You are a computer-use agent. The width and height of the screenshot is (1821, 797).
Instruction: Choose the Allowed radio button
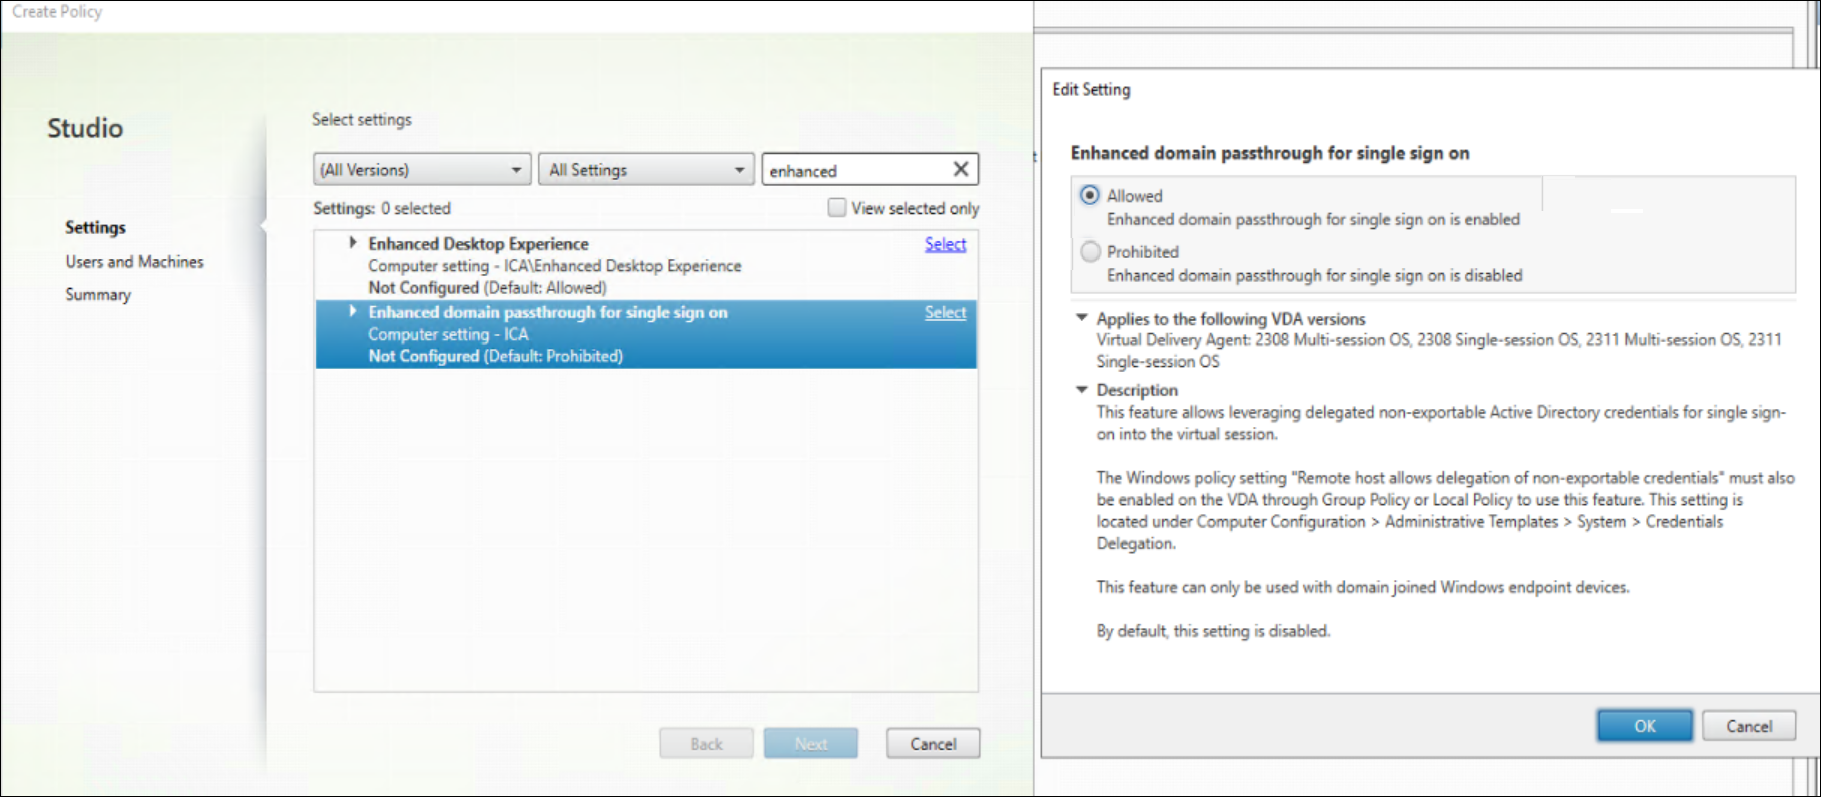1090,195
